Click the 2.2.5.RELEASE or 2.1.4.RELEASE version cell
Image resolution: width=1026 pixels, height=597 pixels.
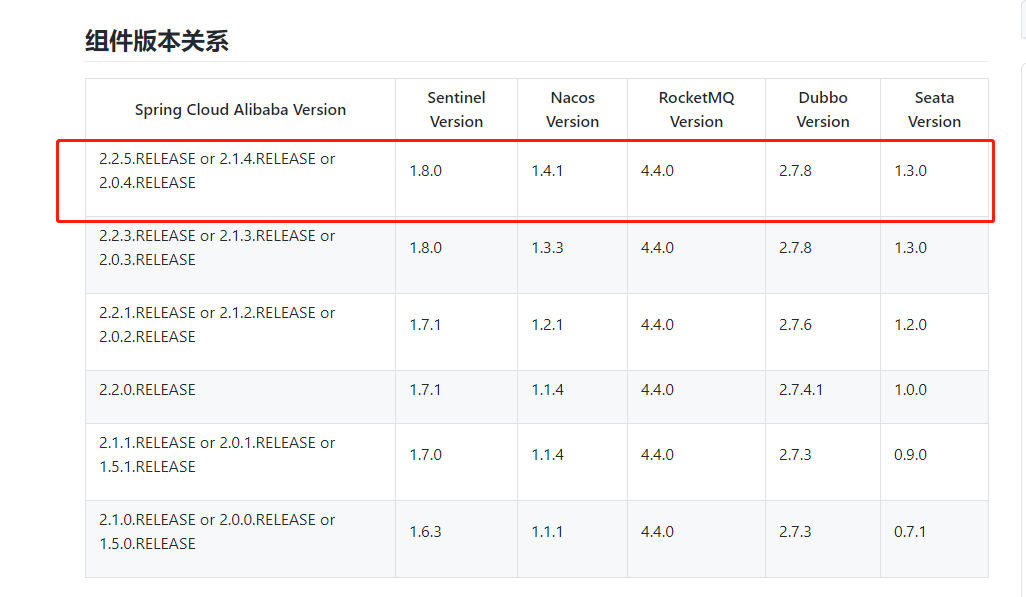click(x=240, y=178)
